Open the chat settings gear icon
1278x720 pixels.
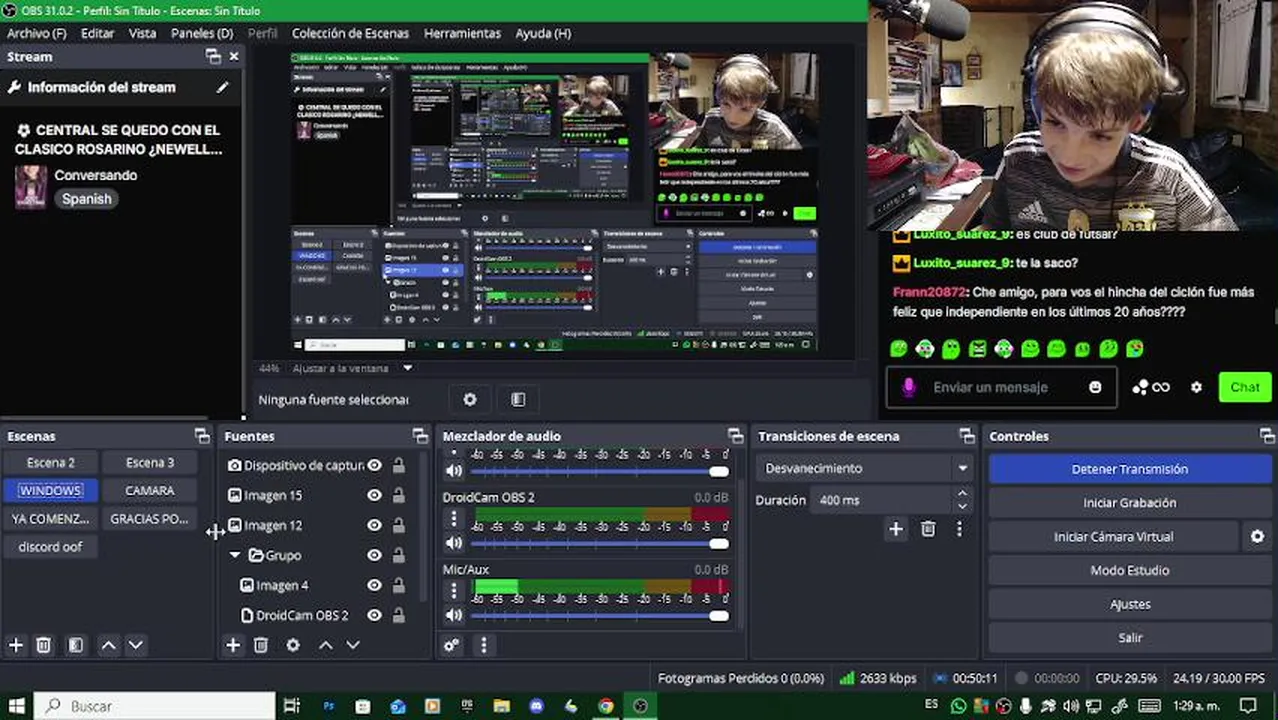click(1196, 387)
